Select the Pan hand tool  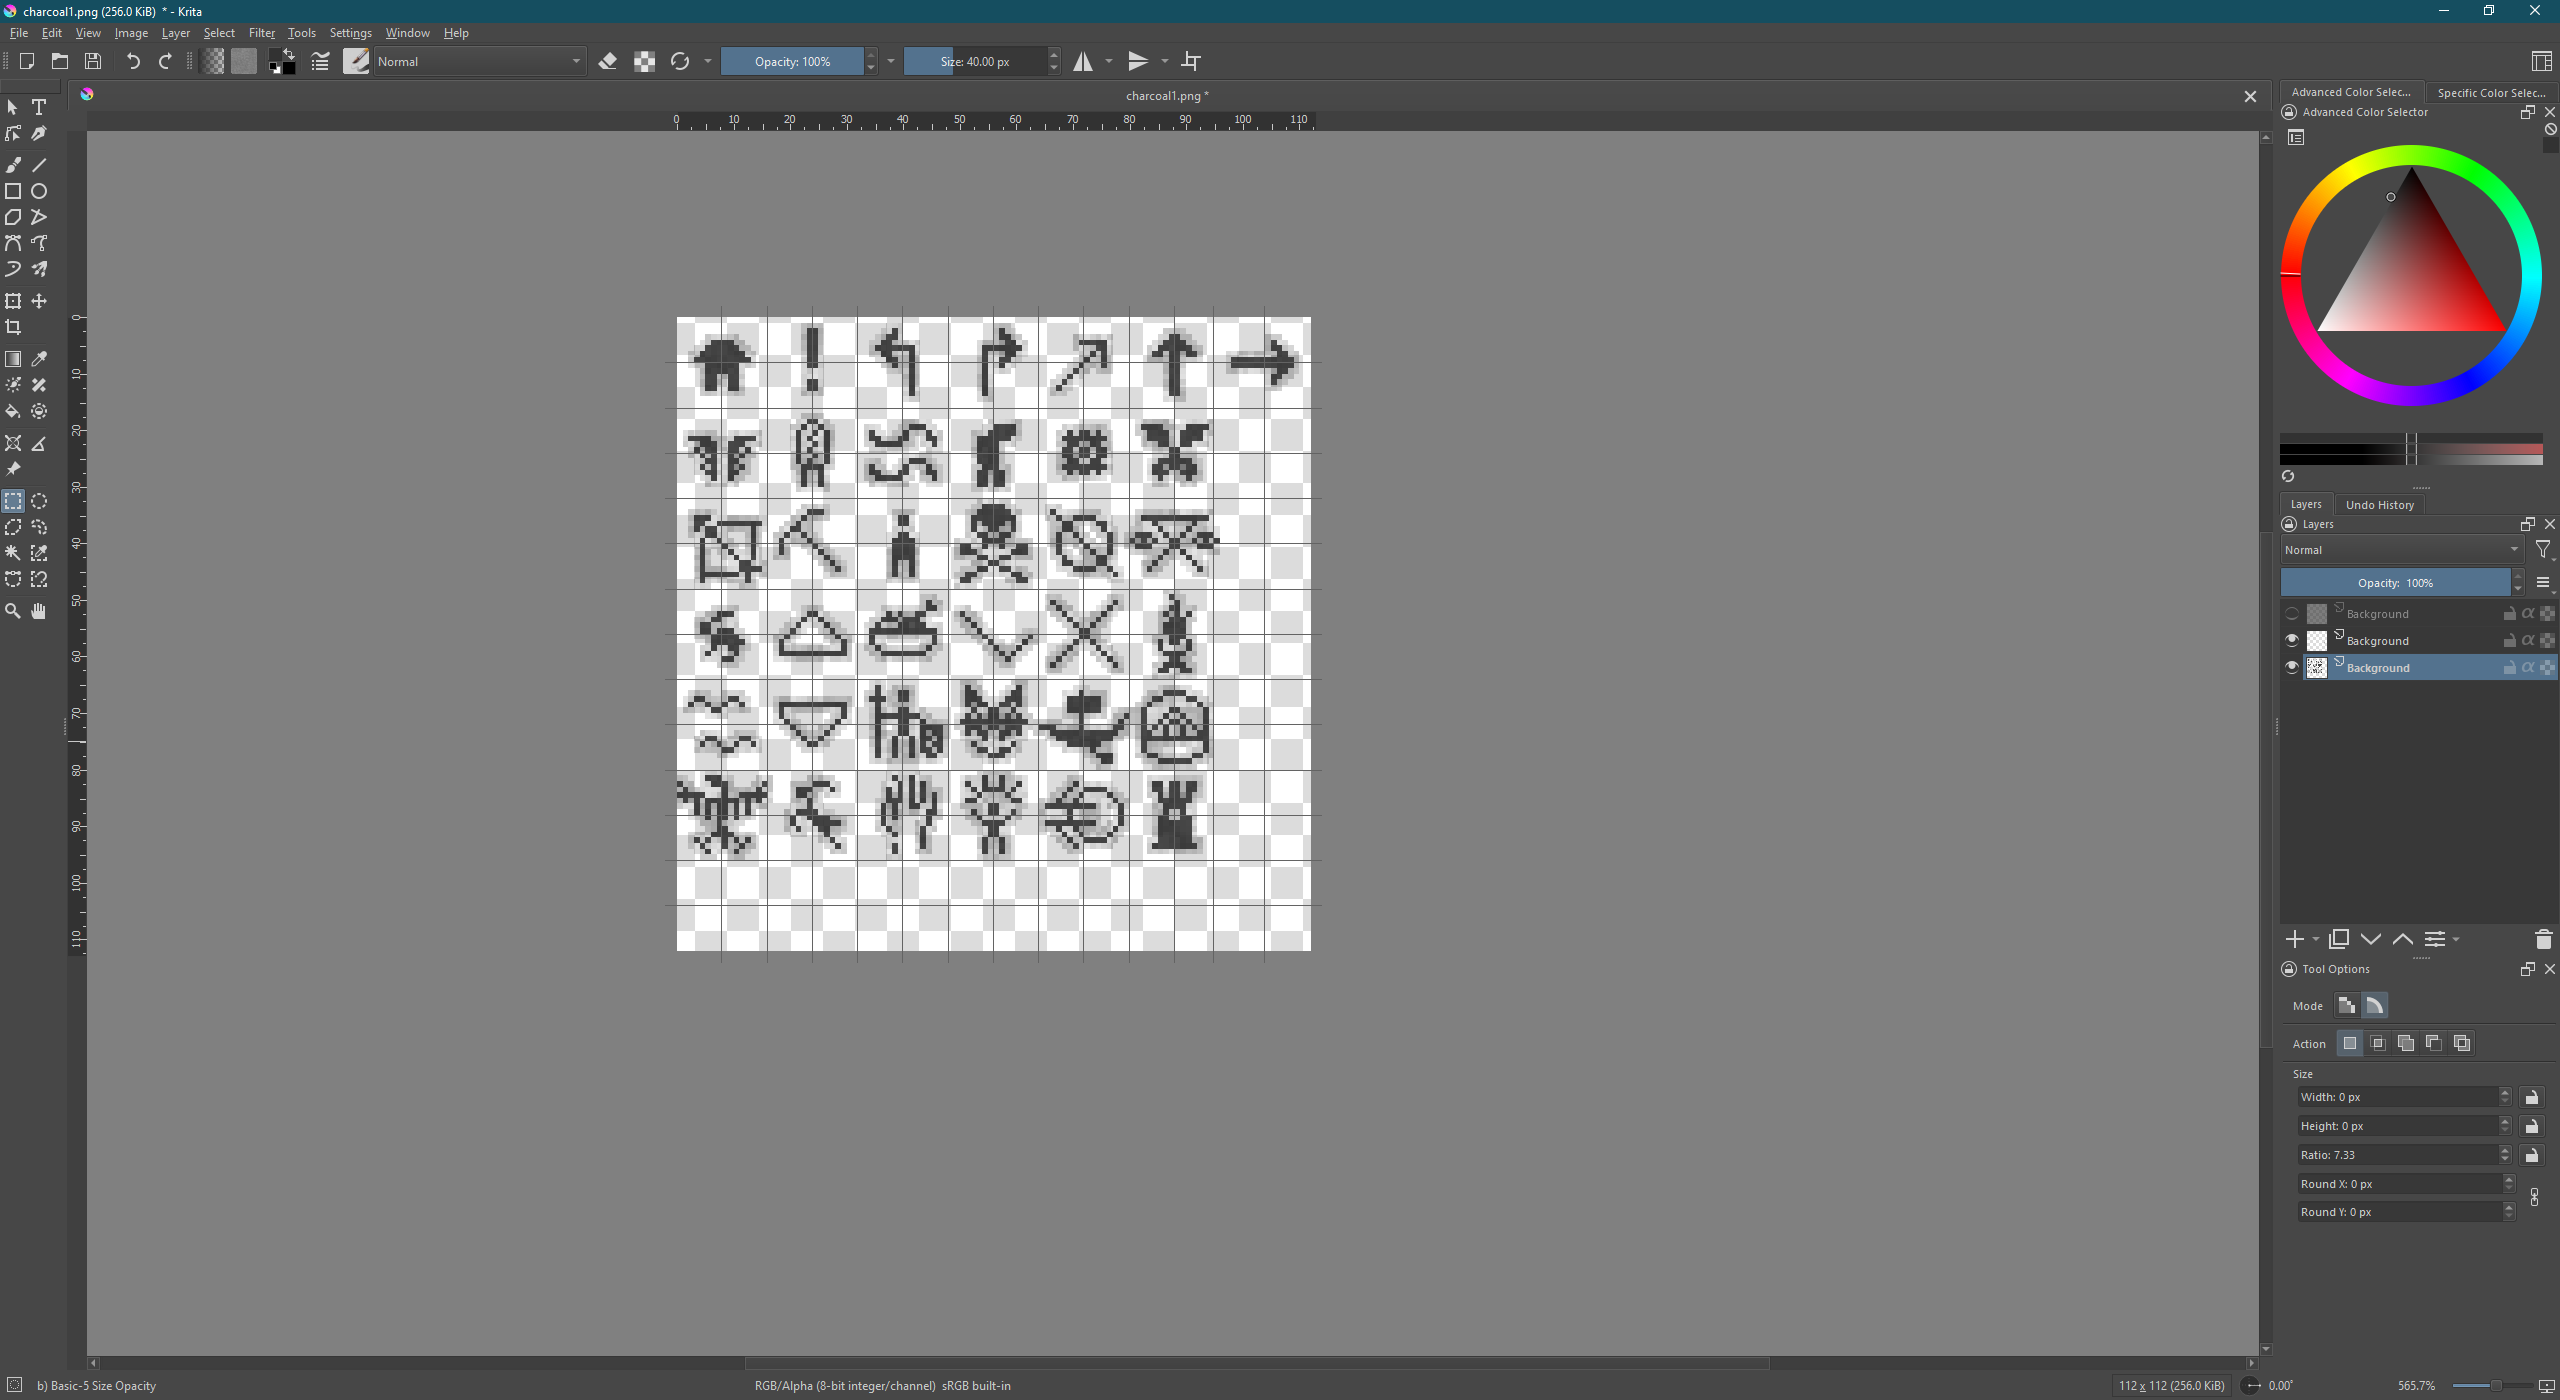pos(39,611)
